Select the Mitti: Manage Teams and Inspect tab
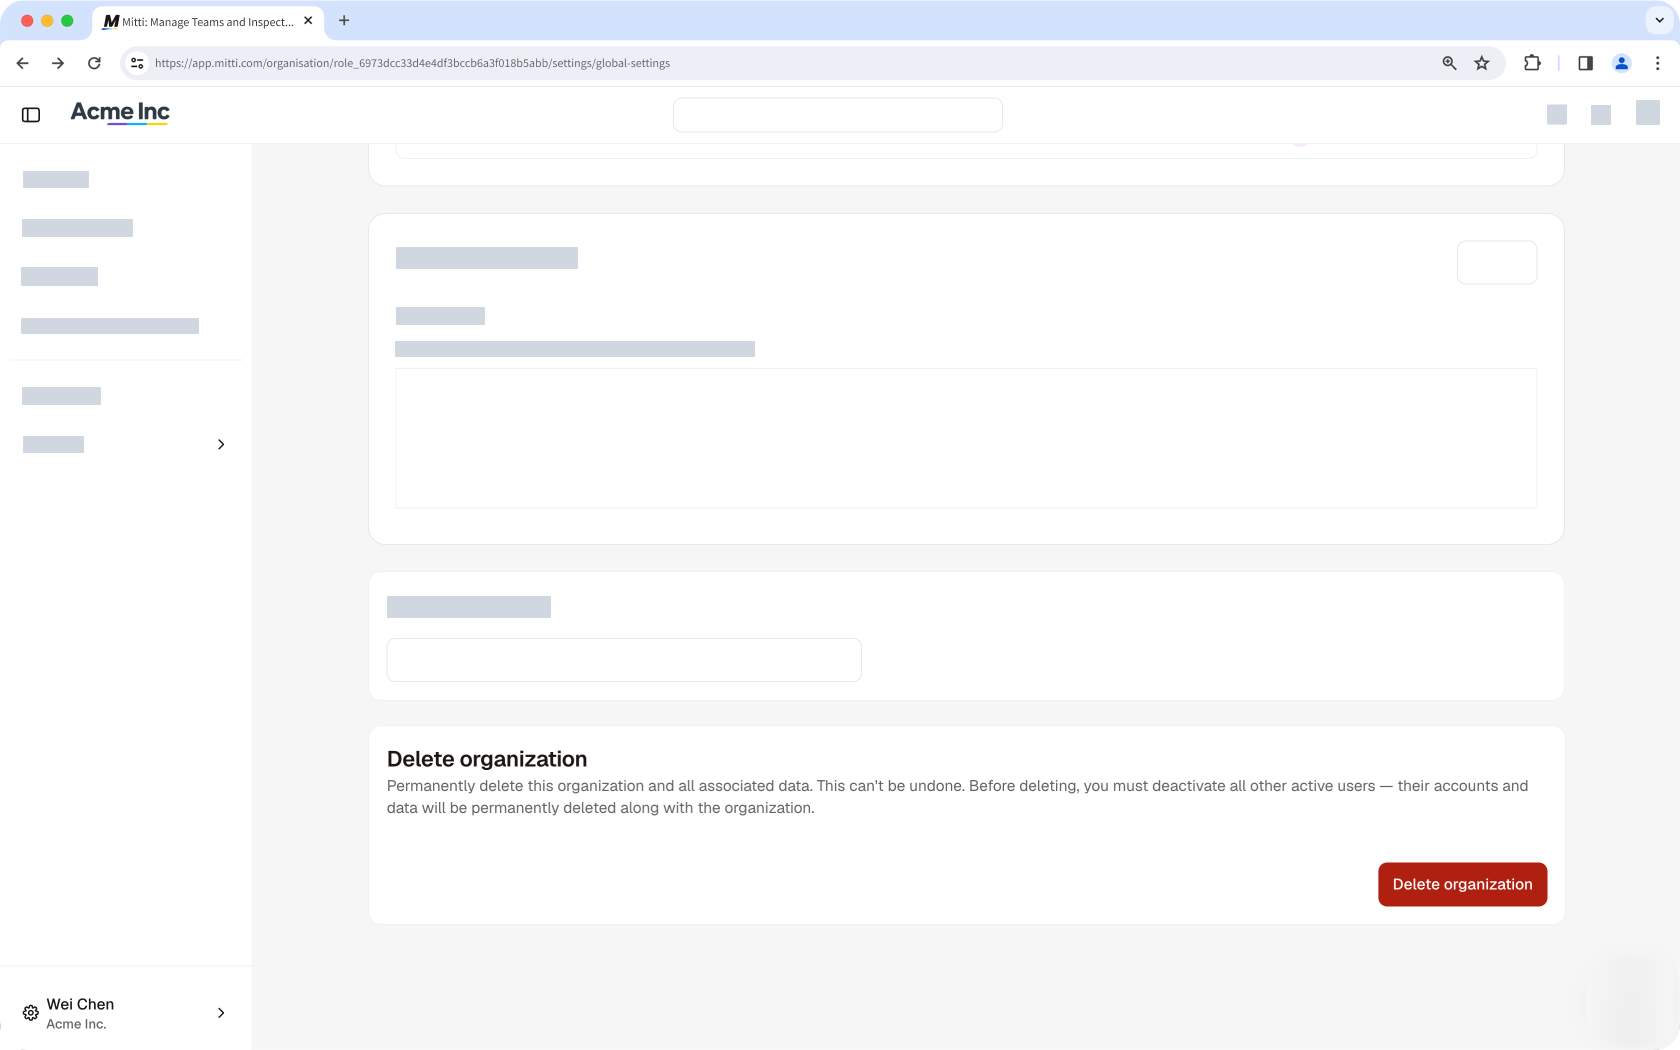The height and width of the screenshot is (1050, 1680). pos(208,21)
